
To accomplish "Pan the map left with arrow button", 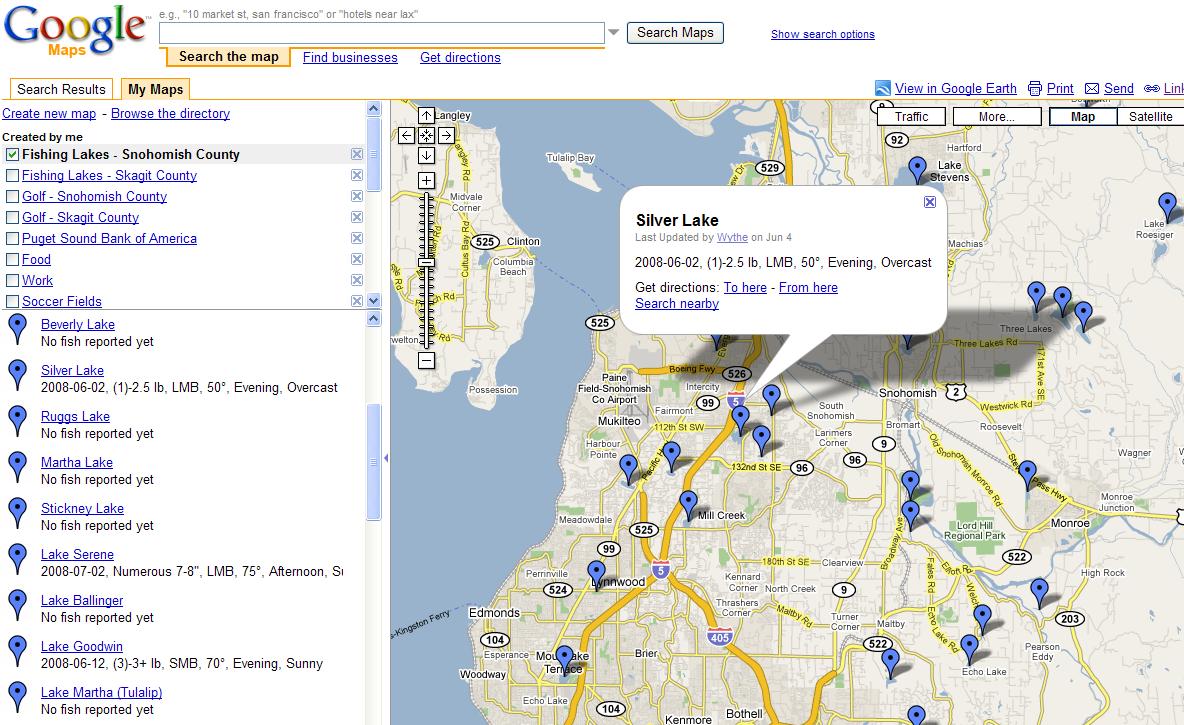I will [406, 135].
